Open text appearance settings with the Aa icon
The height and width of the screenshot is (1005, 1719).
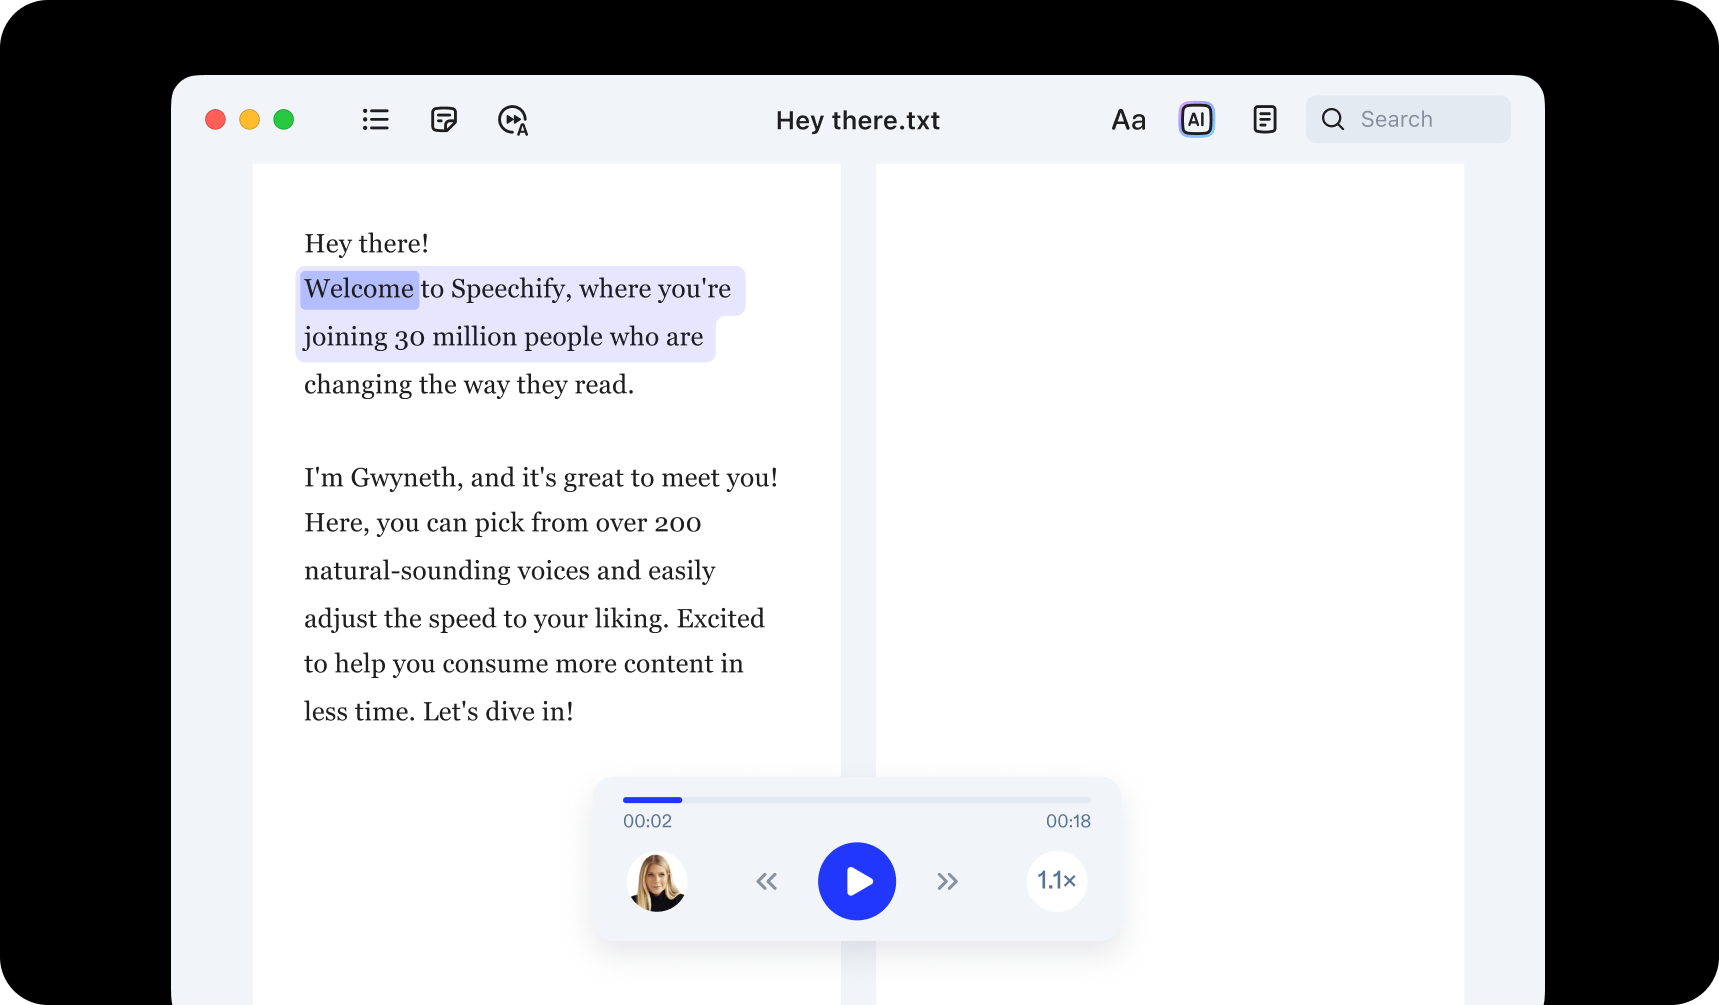1128,119
